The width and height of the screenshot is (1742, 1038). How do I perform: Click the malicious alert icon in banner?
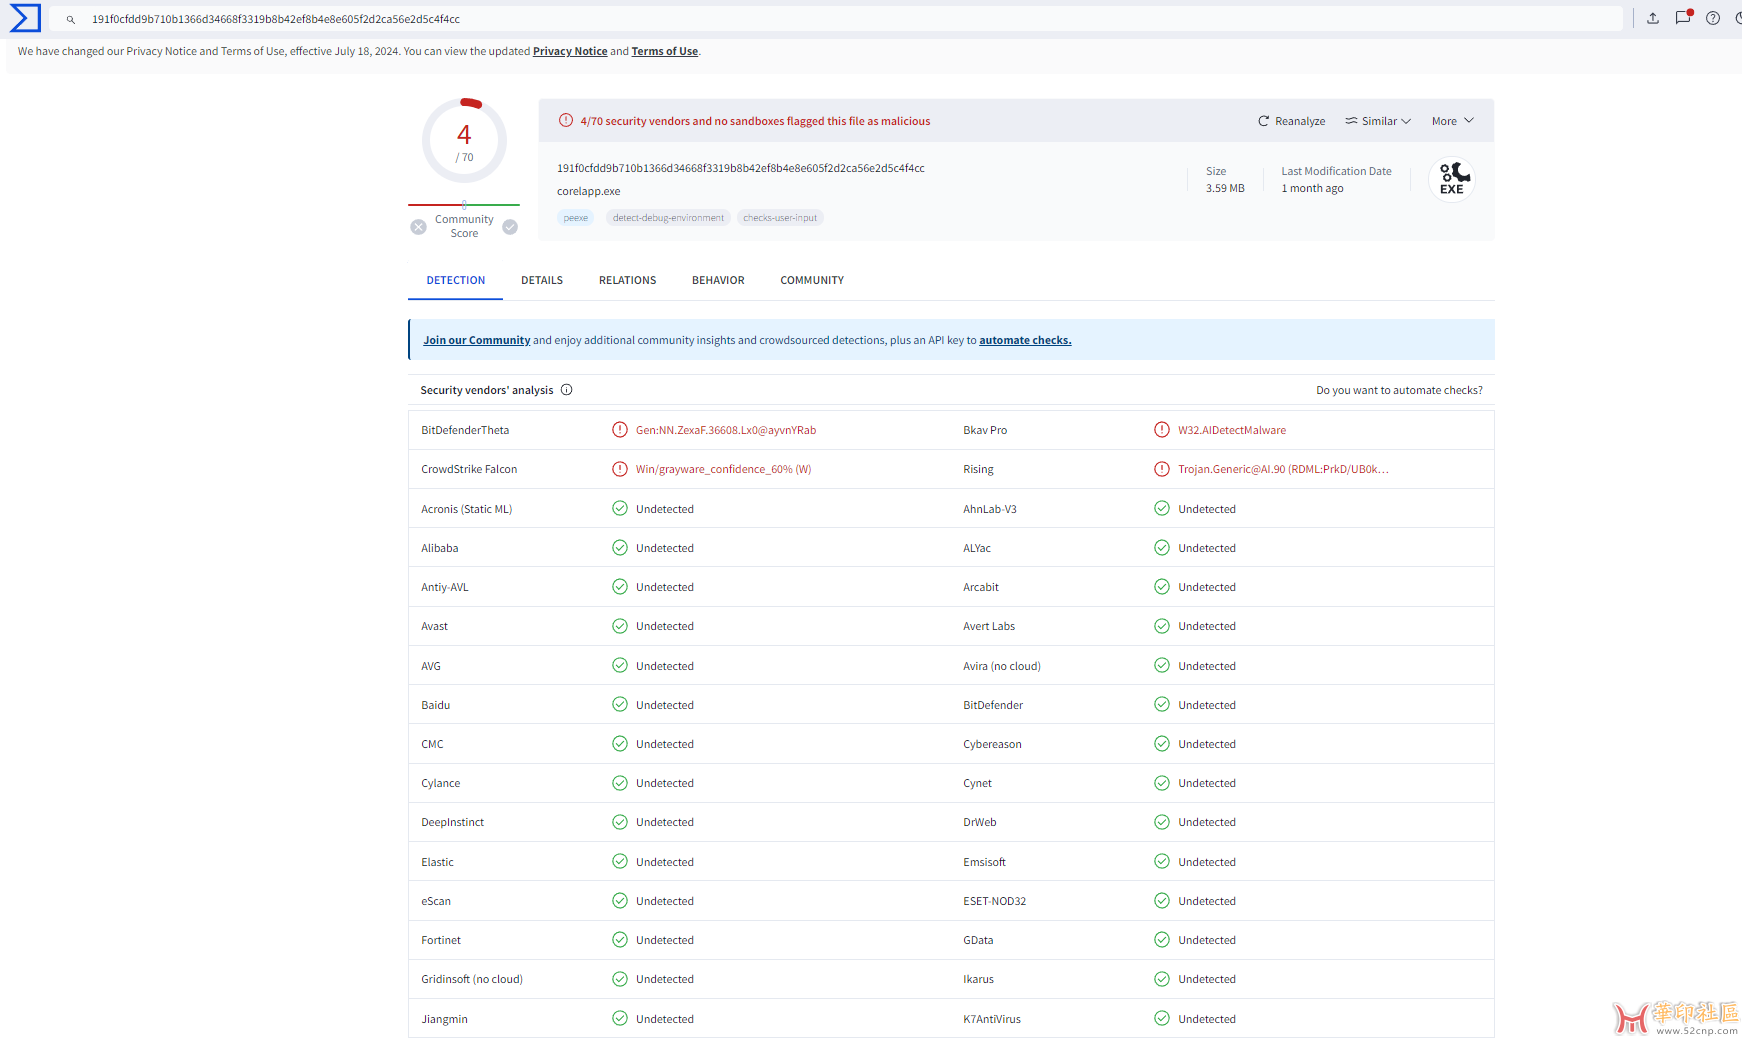click(x=566, y=120)
